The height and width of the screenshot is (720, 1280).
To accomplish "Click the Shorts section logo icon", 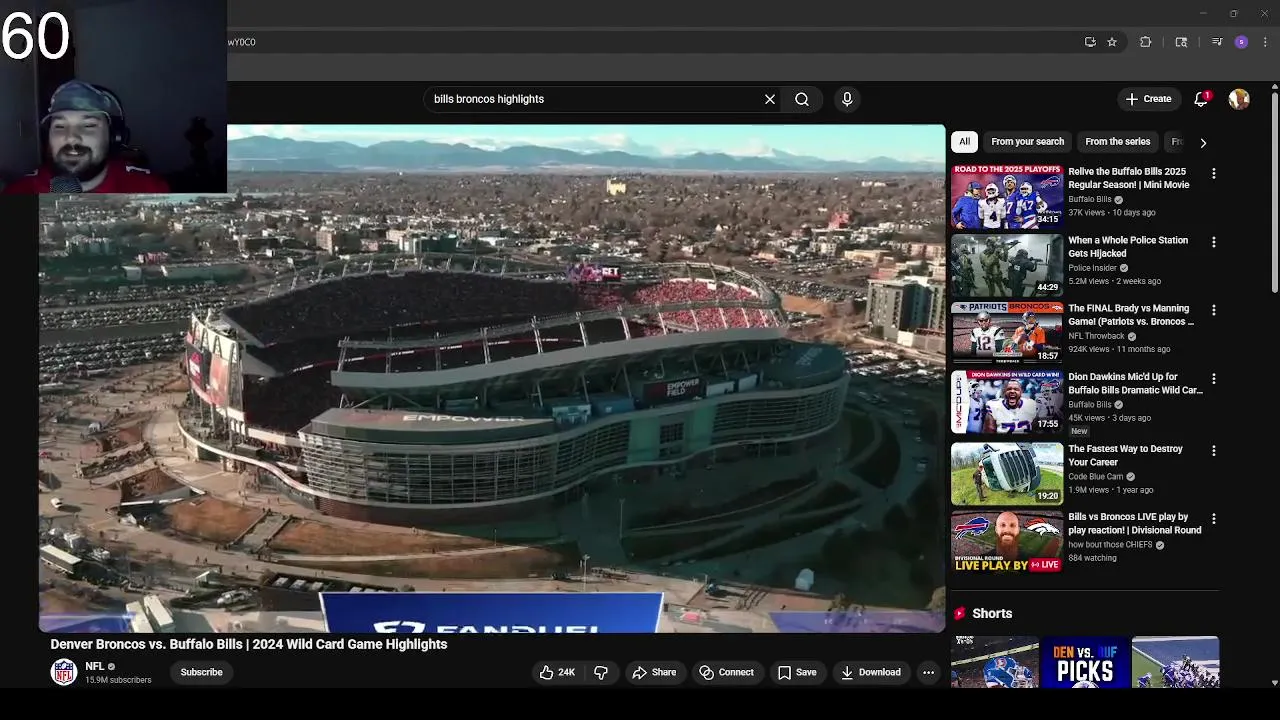I will click(x=959, y=613).
